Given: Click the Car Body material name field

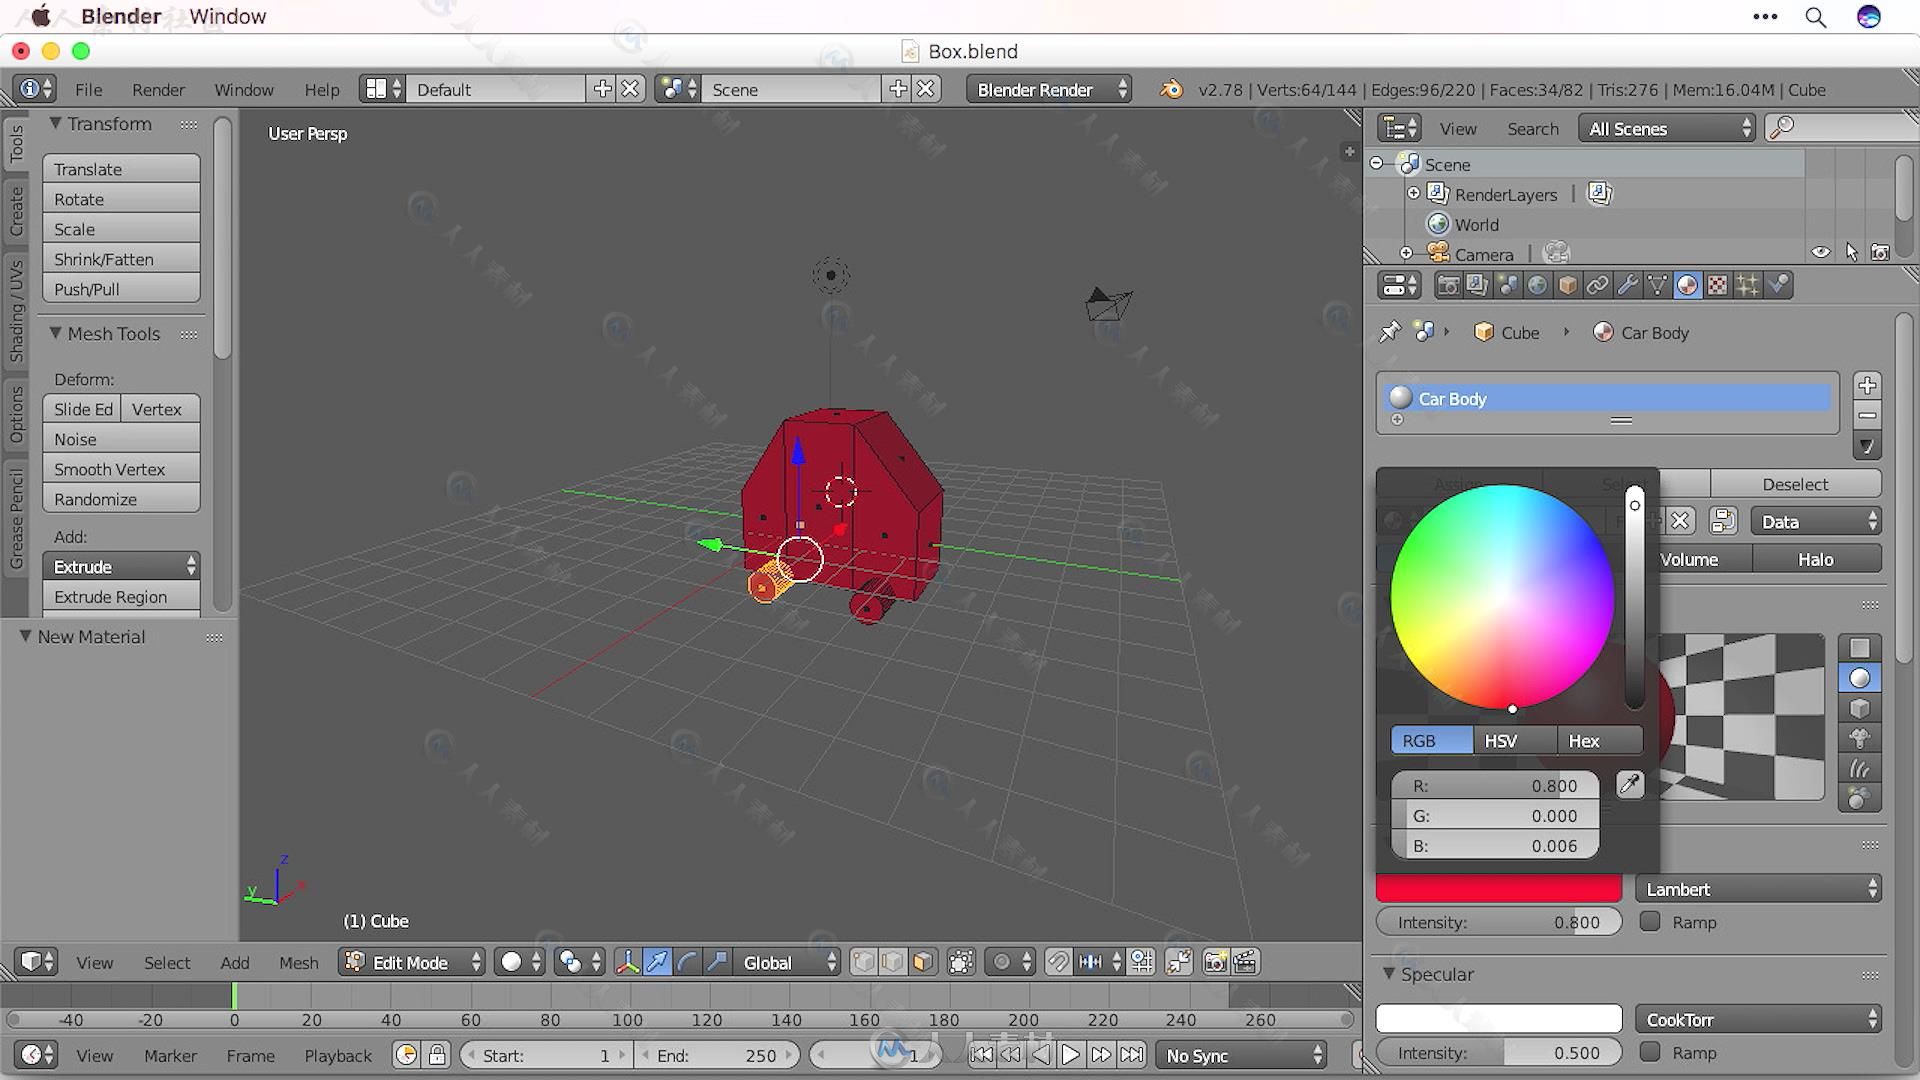Looking at the screenshot, I should 1609,398.
